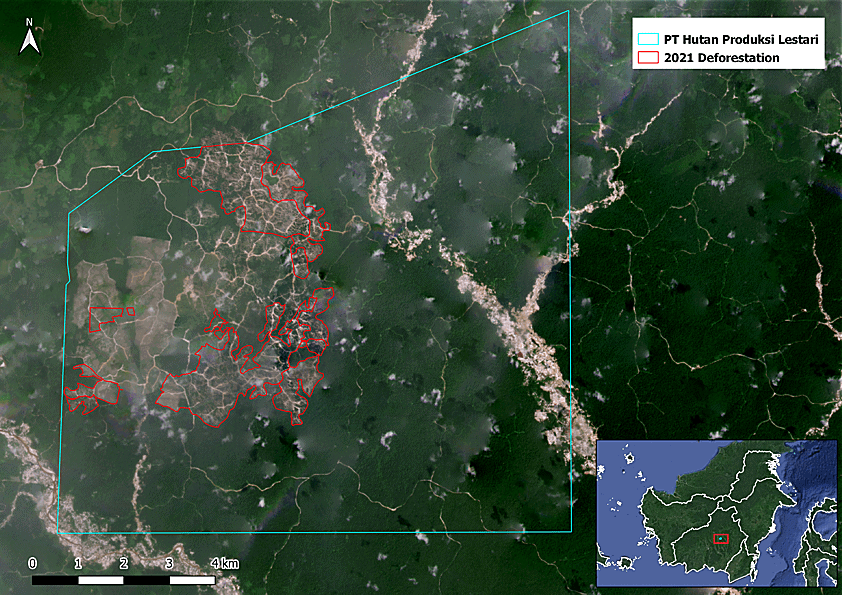Click the scale bar '0' label
This screenshot has height=595, width=842.
click(x=33, y=563)
